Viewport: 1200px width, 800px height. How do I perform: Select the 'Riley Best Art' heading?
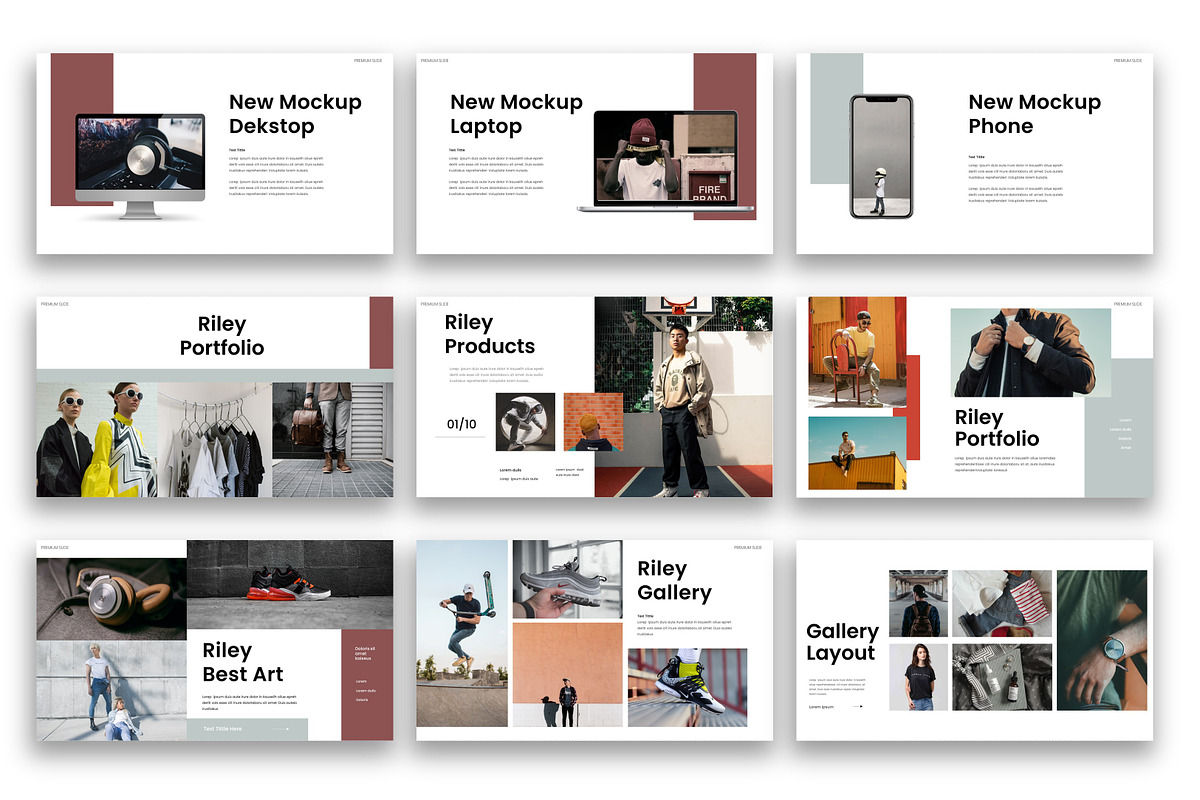pos(243,663)
